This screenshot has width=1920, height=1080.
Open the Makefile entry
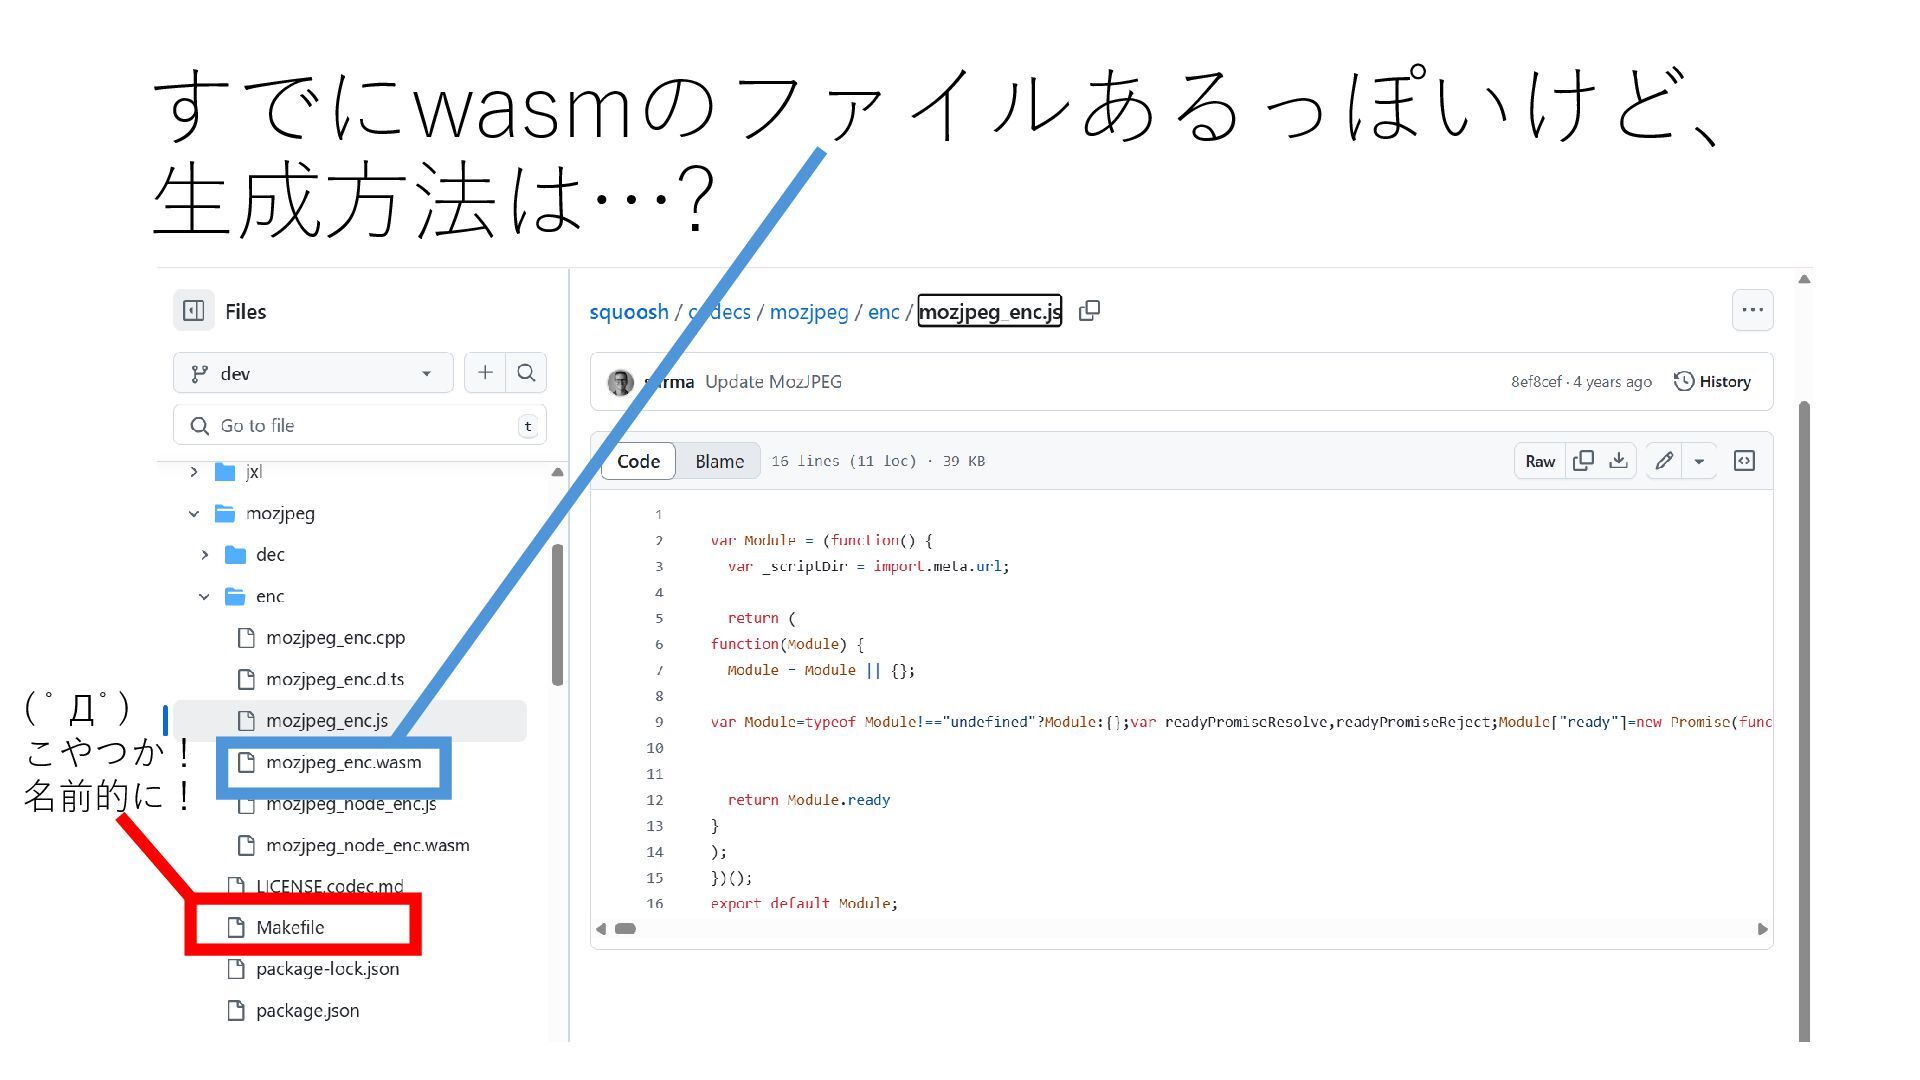tap(289, 927)
